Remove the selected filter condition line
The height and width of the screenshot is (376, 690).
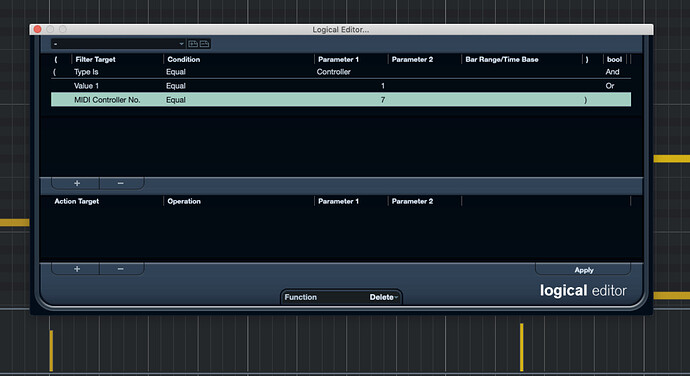coord(121,183)
